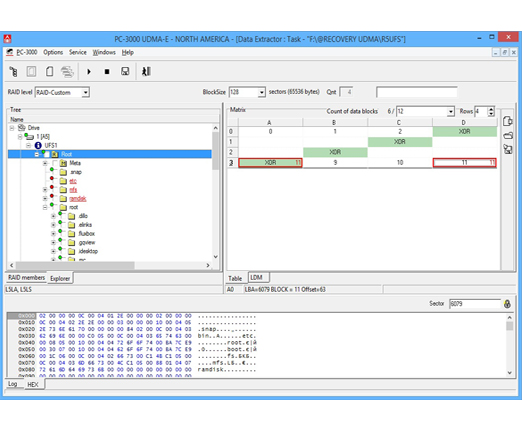Open the RAID level dropdown
522x435 pixels.
(86, 92)
